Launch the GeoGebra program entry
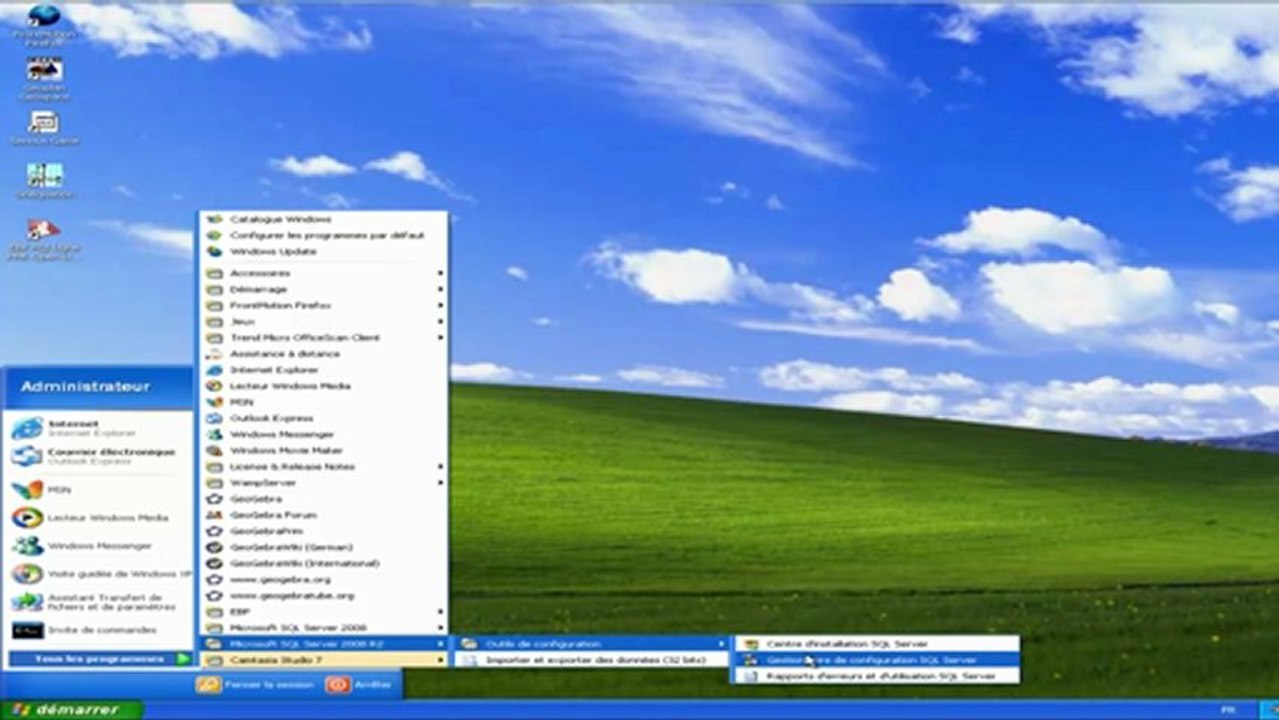1279x720 pixels. (324, 499)
